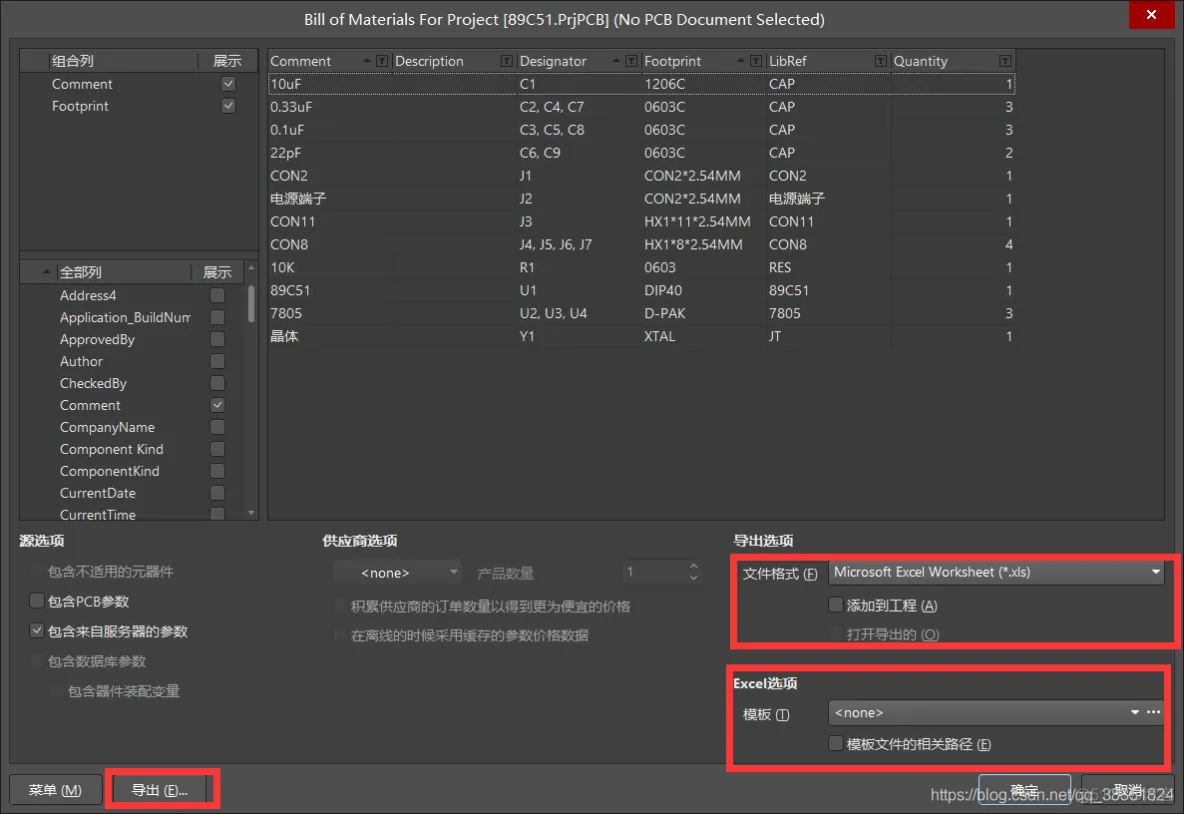Collapse the 全部列 list header arrow

47,272
